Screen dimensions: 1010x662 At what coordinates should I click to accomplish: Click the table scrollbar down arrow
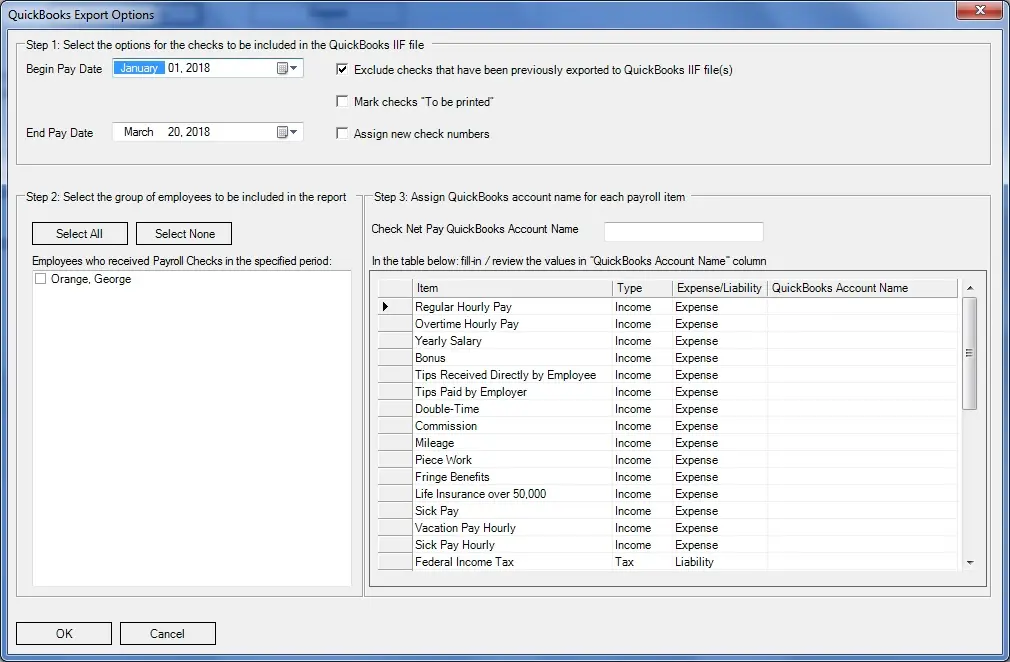tap(969, 563)
